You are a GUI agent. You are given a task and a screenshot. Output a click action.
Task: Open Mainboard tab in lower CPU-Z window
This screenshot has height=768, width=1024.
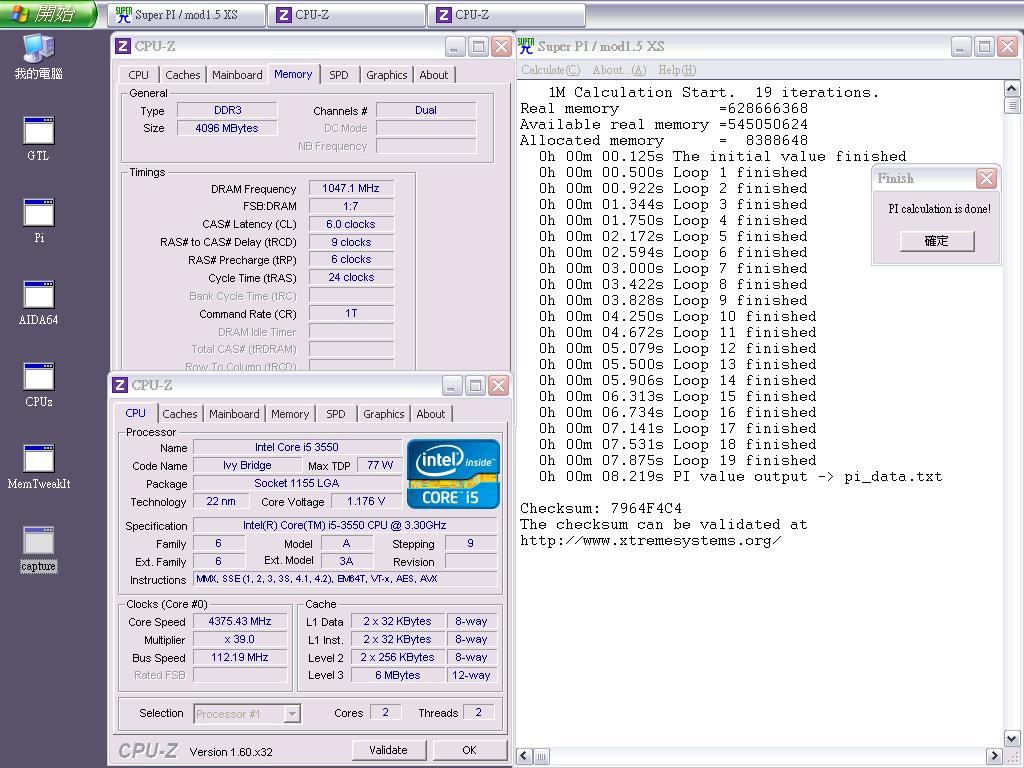tap(234, 414)
